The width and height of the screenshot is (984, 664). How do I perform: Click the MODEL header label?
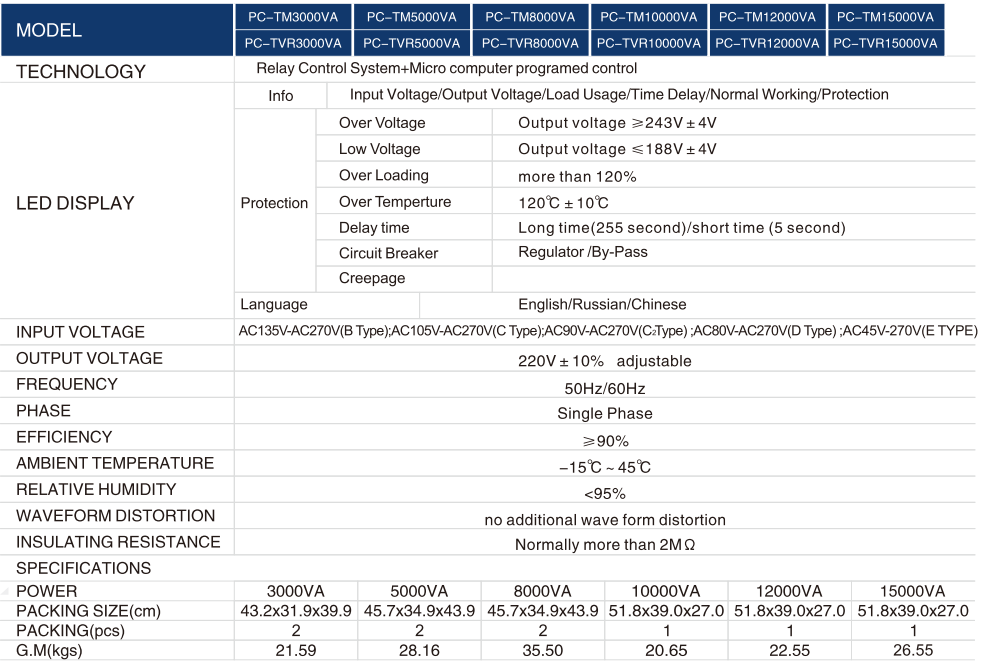tap(49, 30)
